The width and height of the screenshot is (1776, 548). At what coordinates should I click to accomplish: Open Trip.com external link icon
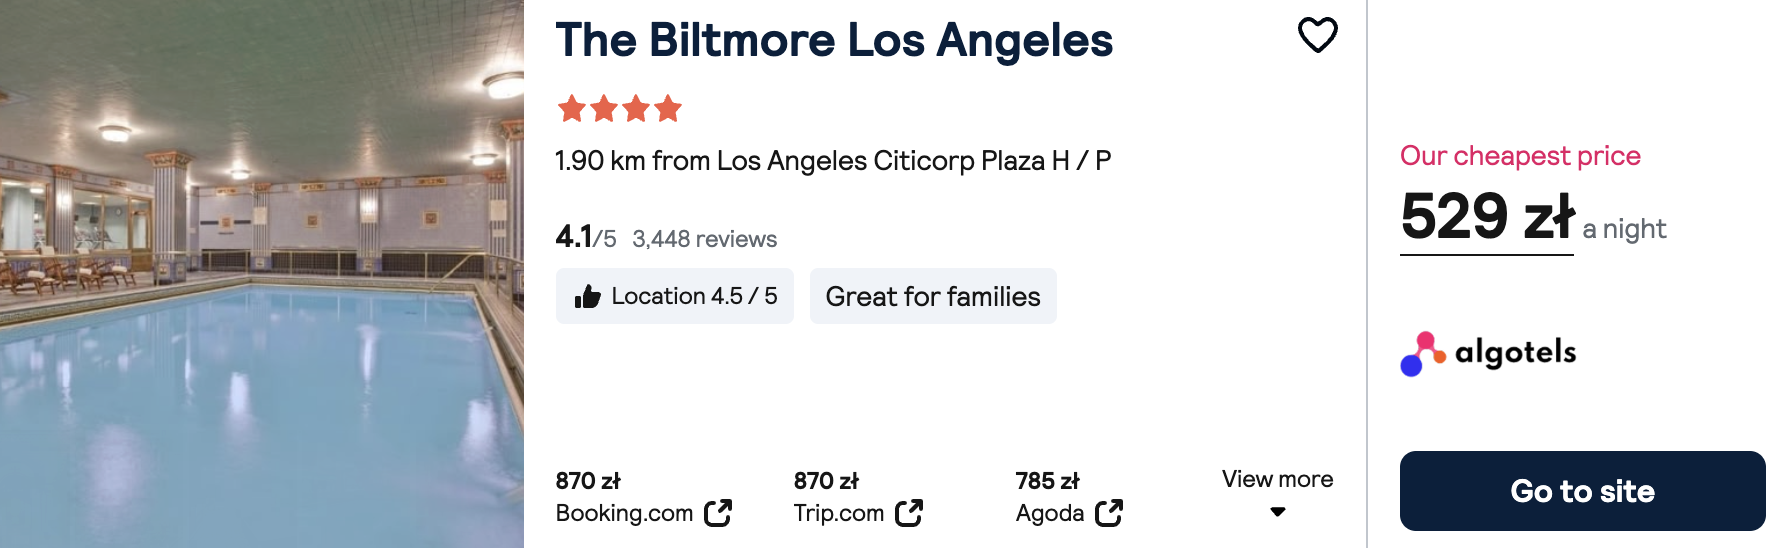point(909,513)
